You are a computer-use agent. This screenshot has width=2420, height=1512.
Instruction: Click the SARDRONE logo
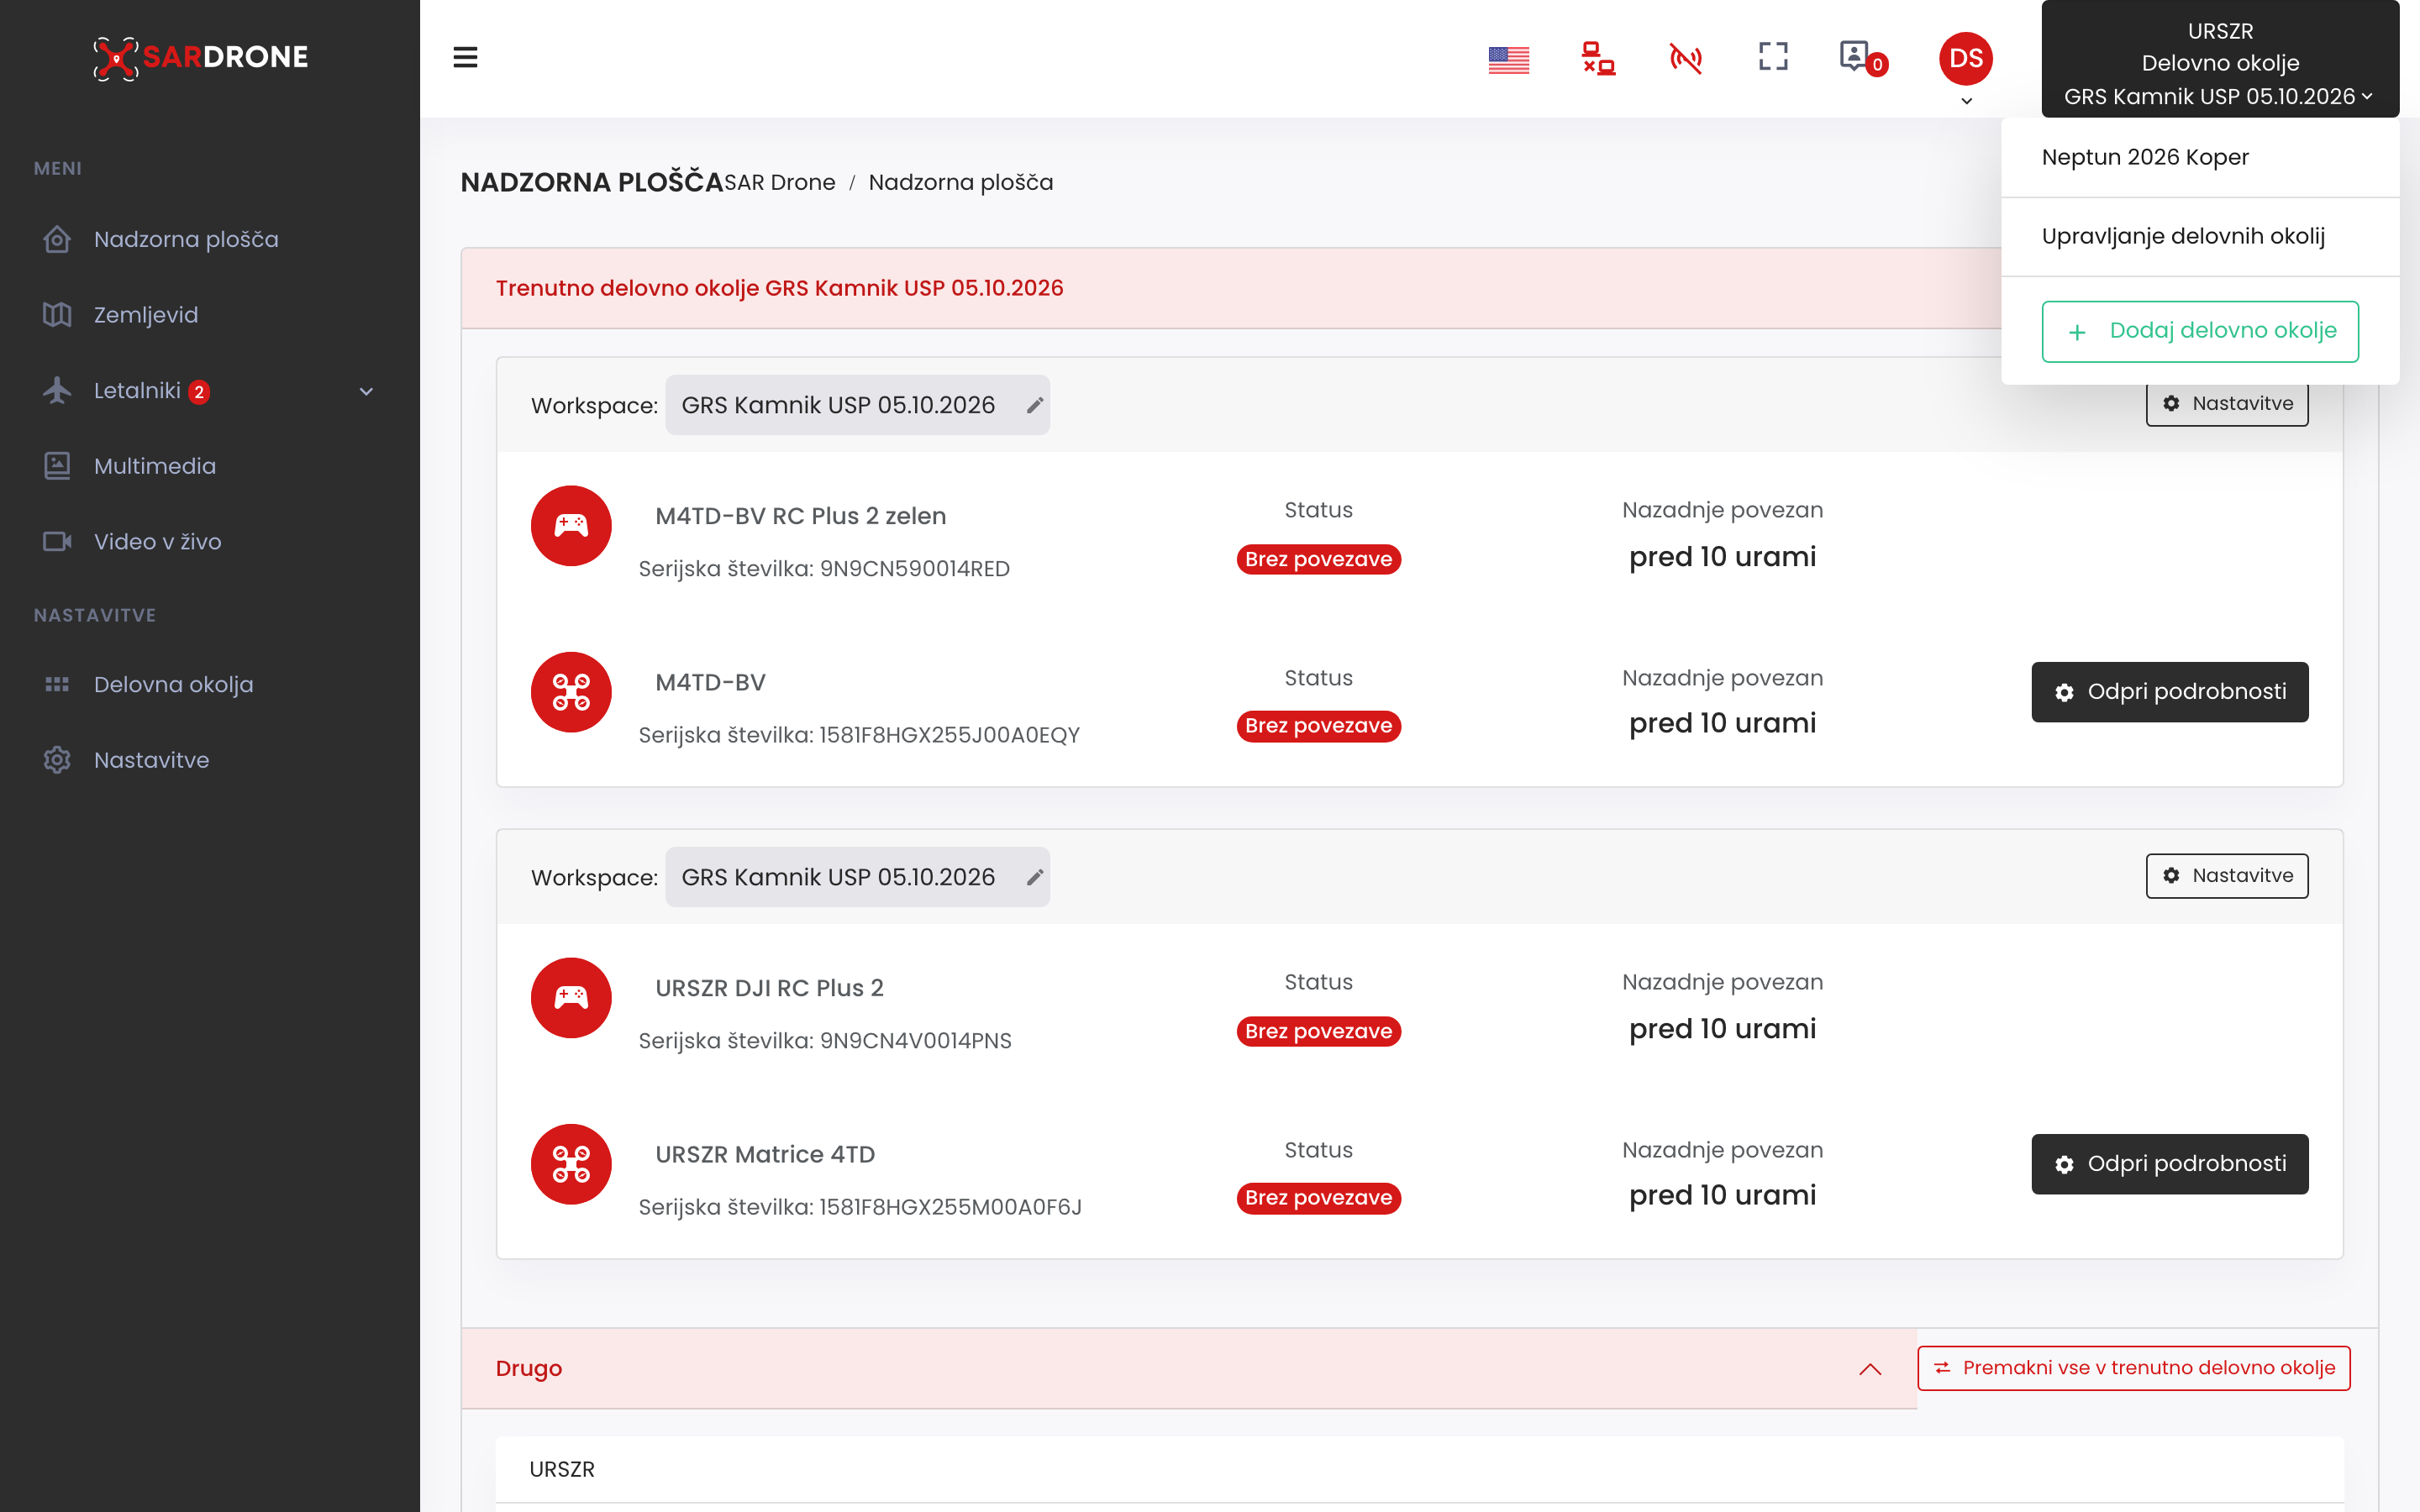coord(201,58)
